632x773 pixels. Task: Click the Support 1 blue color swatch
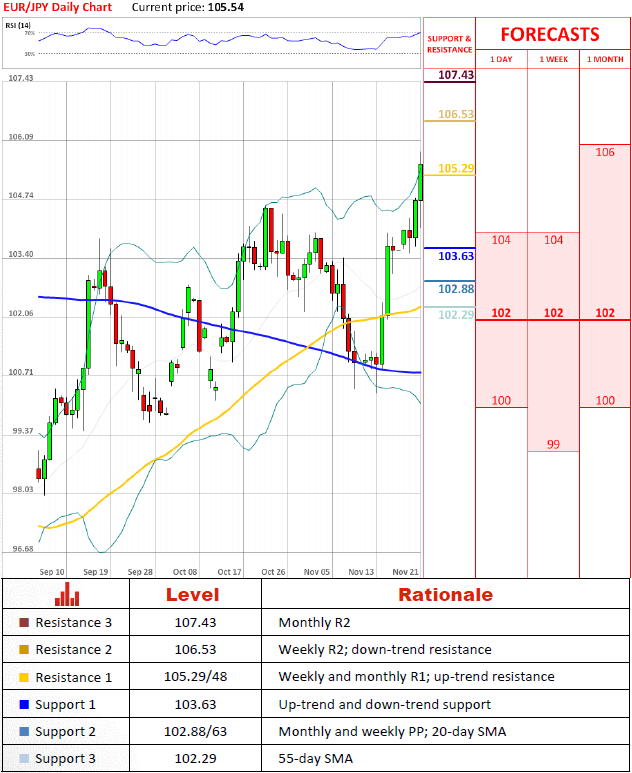(24, 704)
